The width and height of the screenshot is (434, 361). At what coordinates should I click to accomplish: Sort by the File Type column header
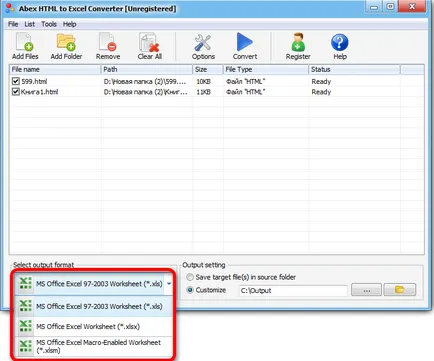[266, 69]
